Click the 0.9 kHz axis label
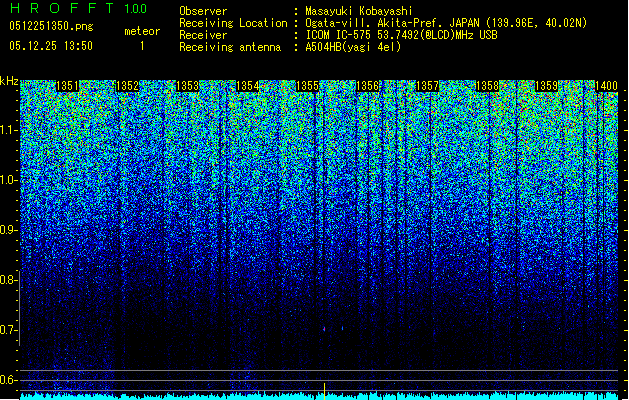The image size is (629, 400). [8, 230]
